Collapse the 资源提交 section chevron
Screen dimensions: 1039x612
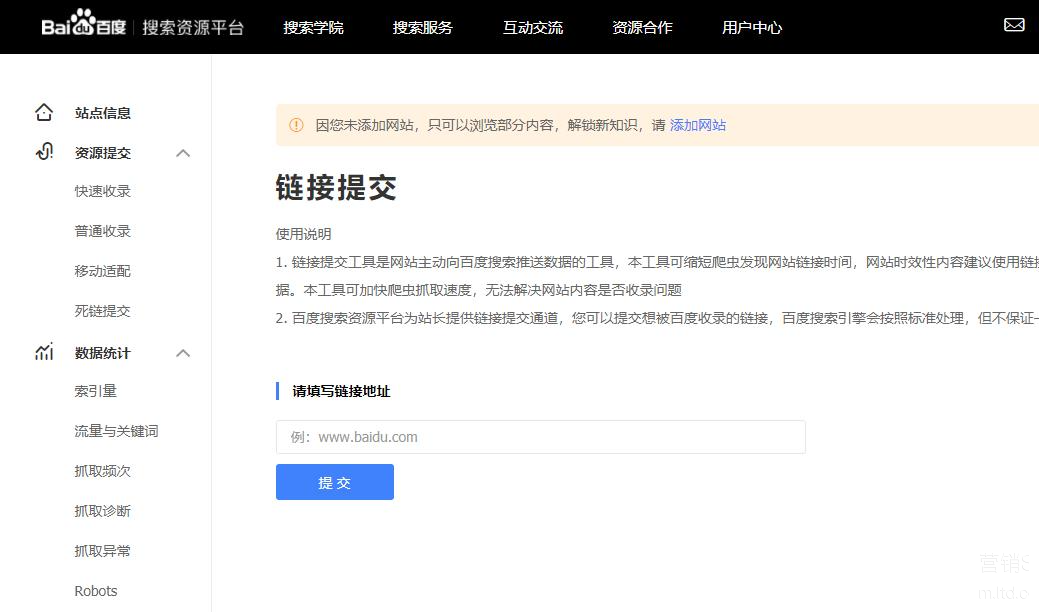pyautogui.click(x=183, y=153)
